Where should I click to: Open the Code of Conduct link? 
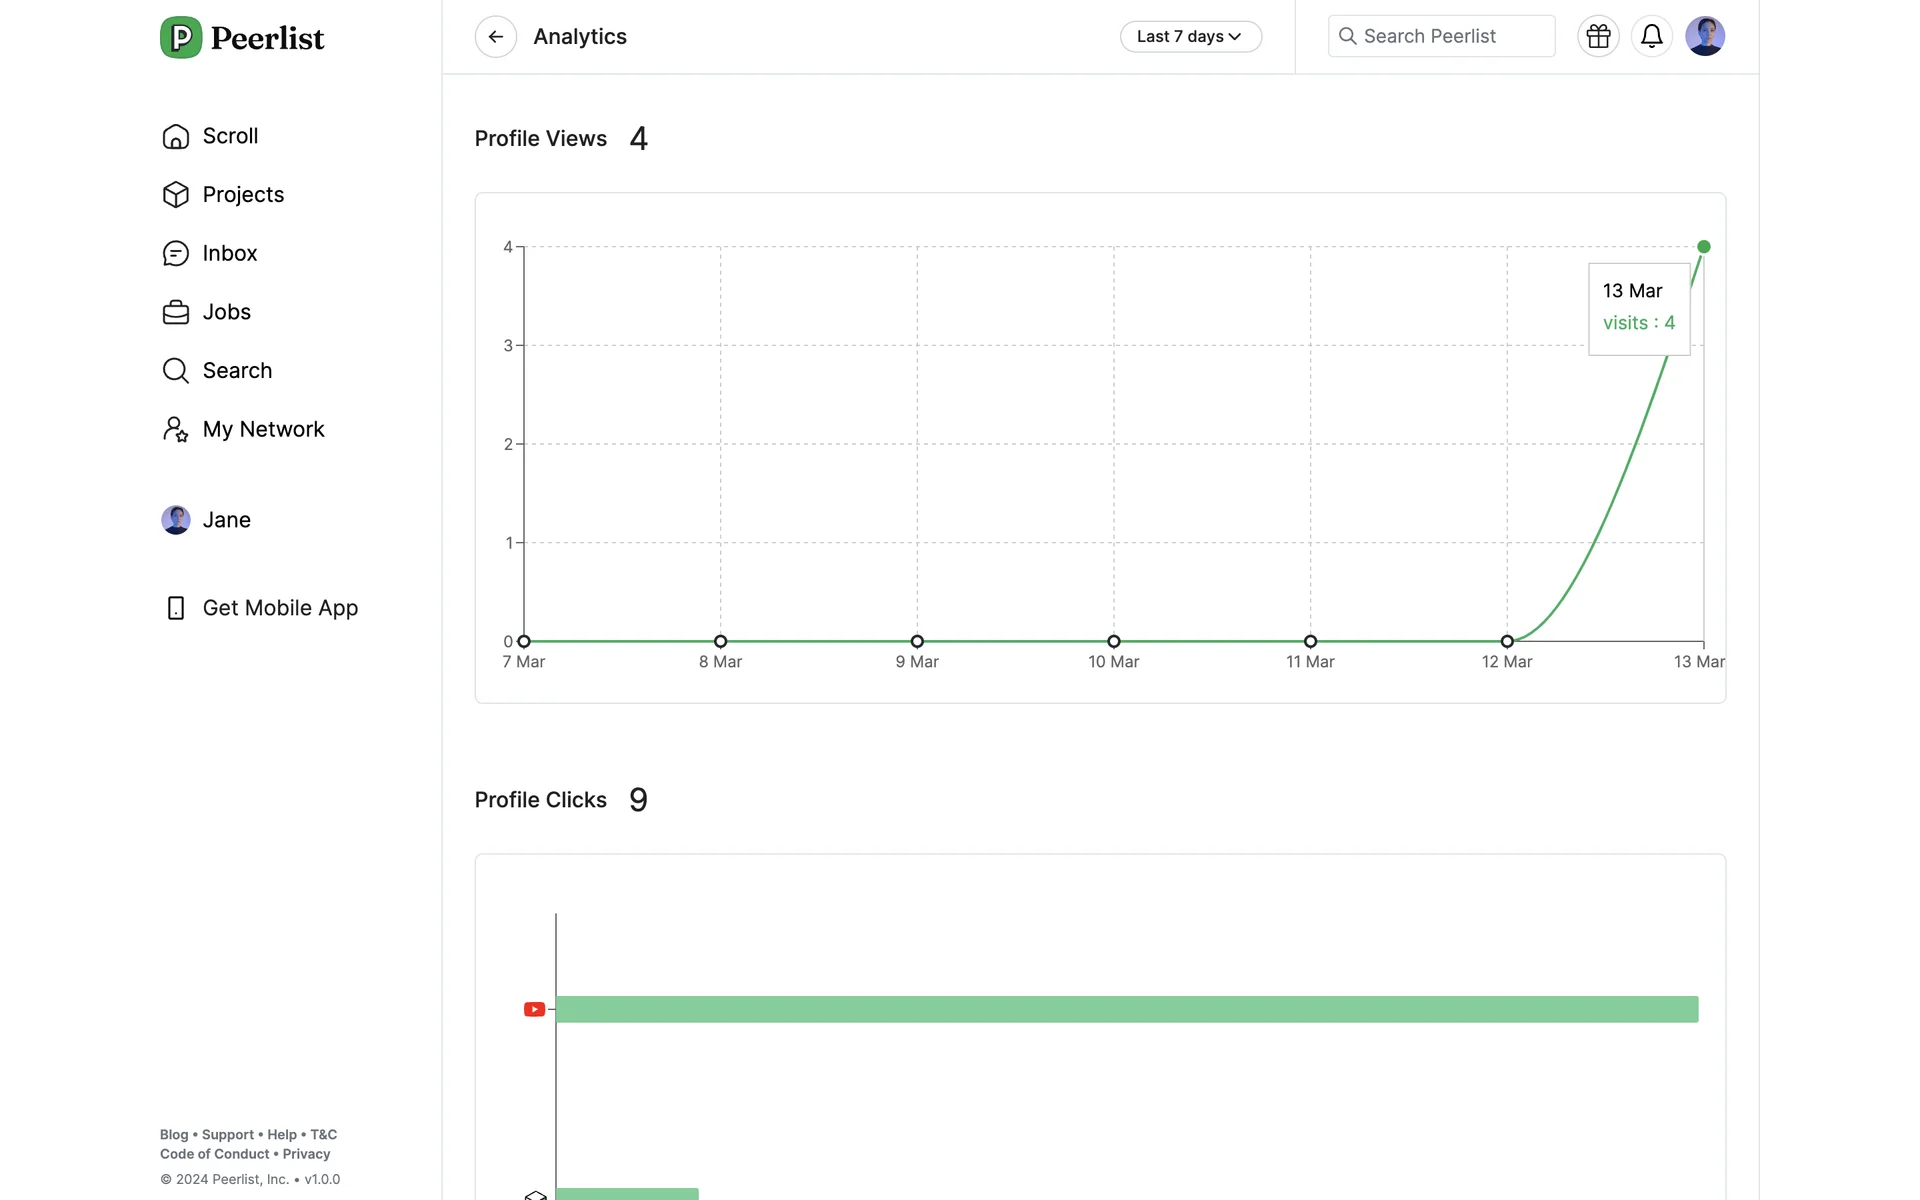[x=214, y=1154]
